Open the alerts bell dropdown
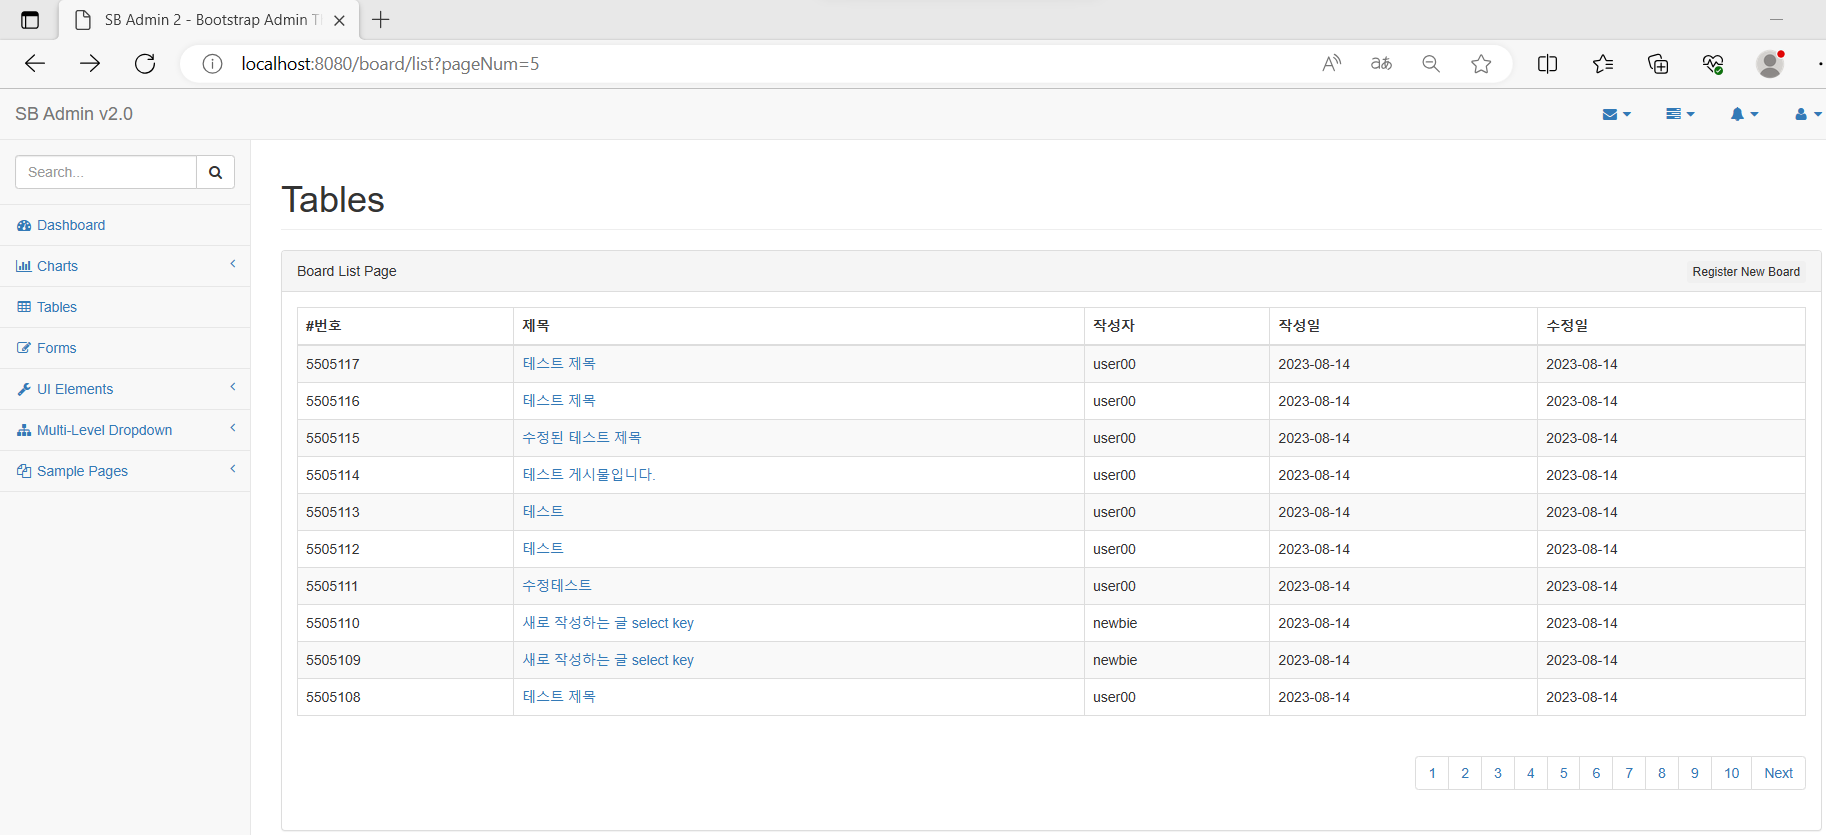Viewport: 1826px width, 835px height. click(x=1744, y=114)
